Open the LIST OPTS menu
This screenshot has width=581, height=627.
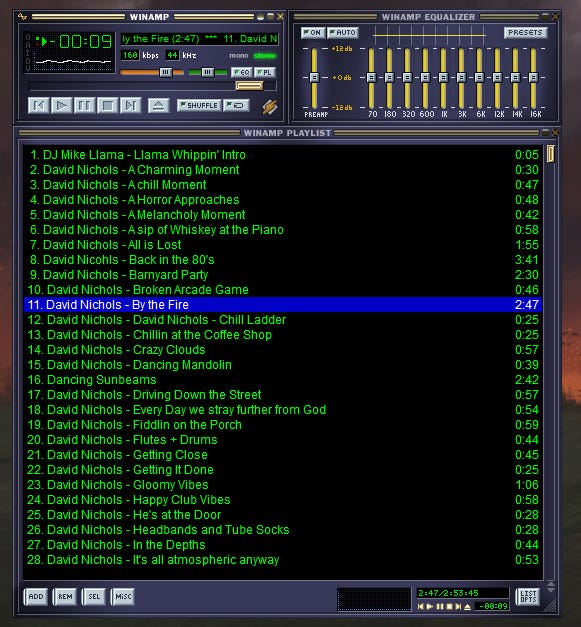(528, 597)
